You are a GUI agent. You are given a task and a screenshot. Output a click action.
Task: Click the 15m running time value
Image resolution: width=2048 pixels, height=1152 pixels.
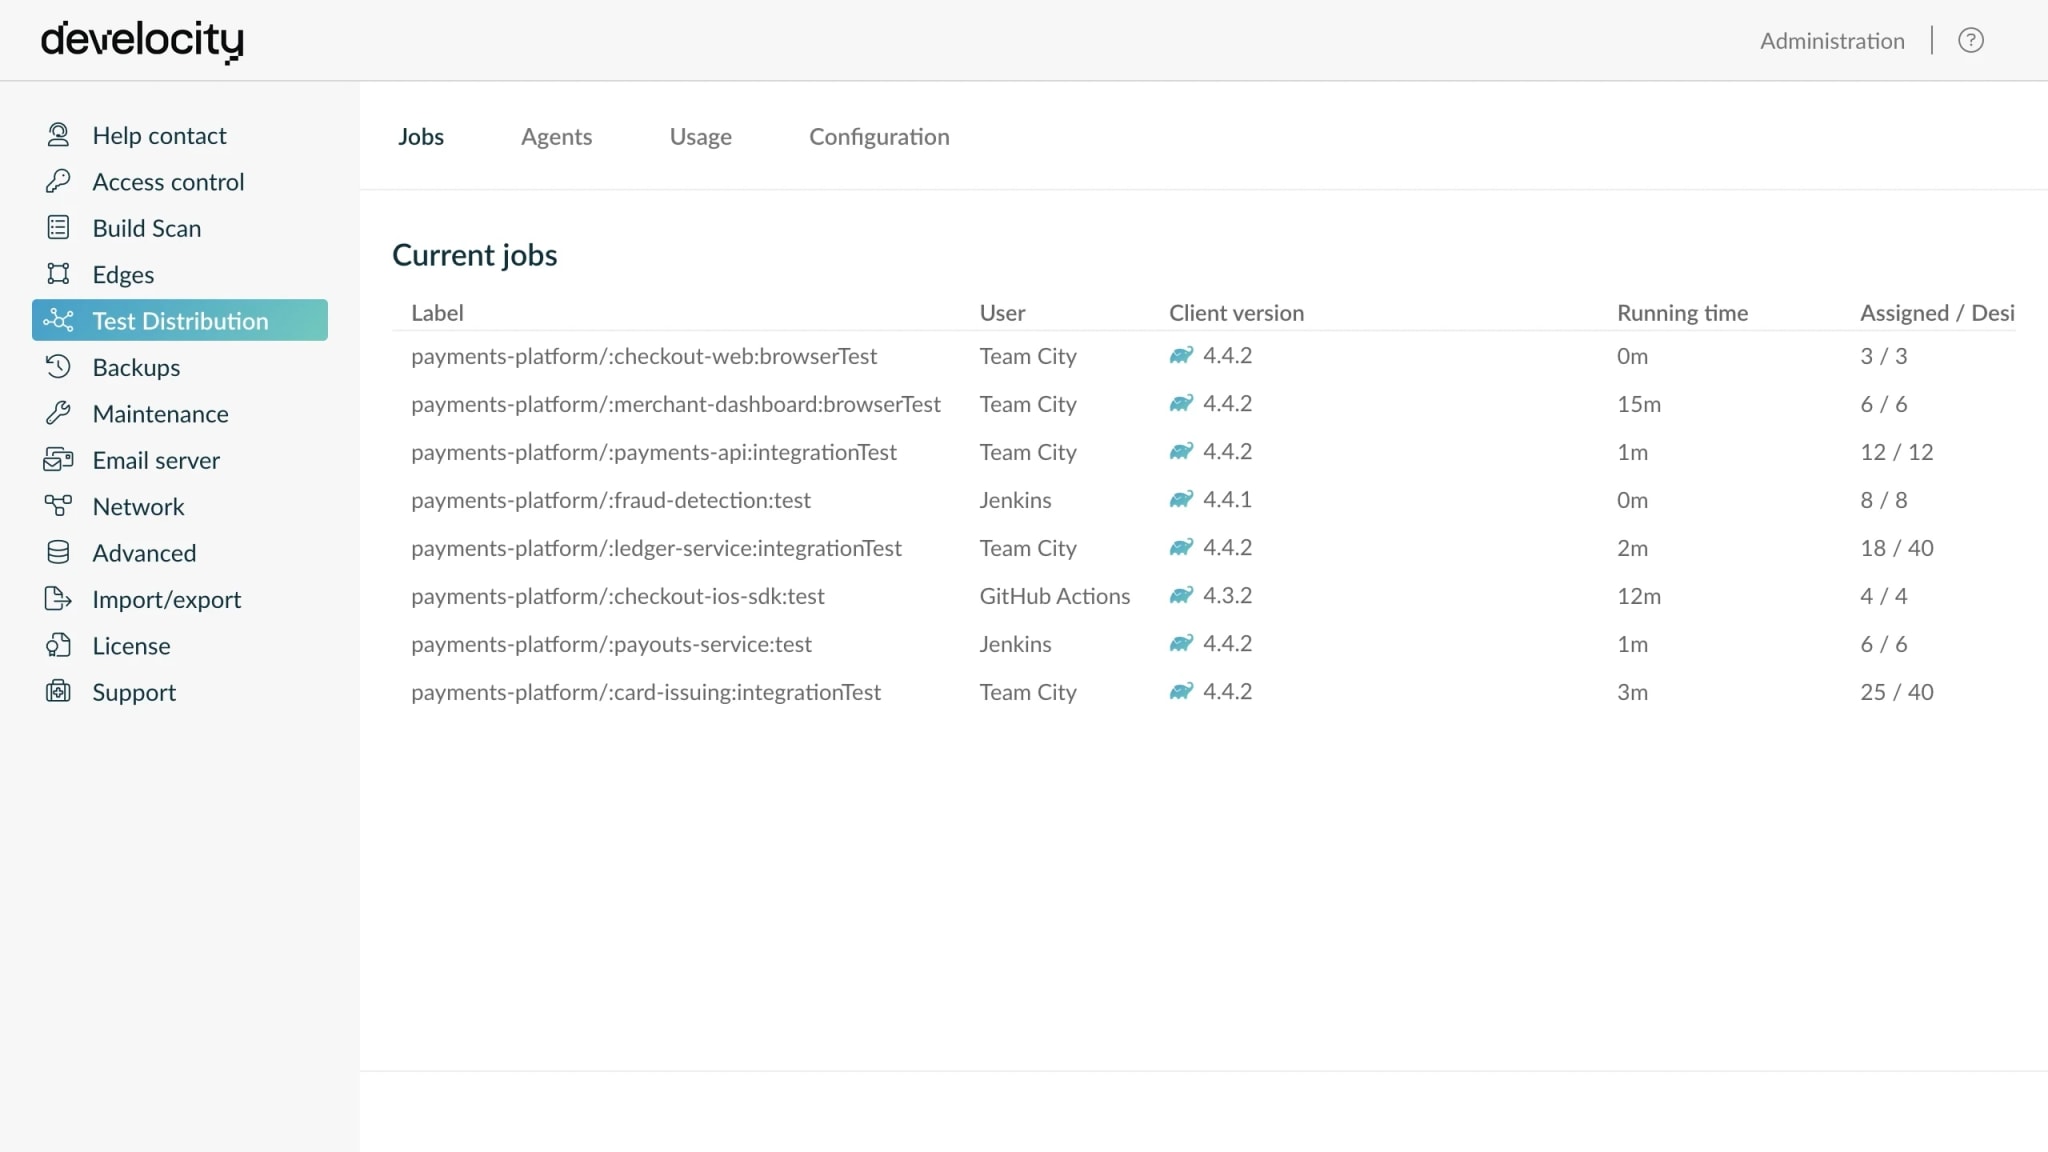tap(1638, 404)
